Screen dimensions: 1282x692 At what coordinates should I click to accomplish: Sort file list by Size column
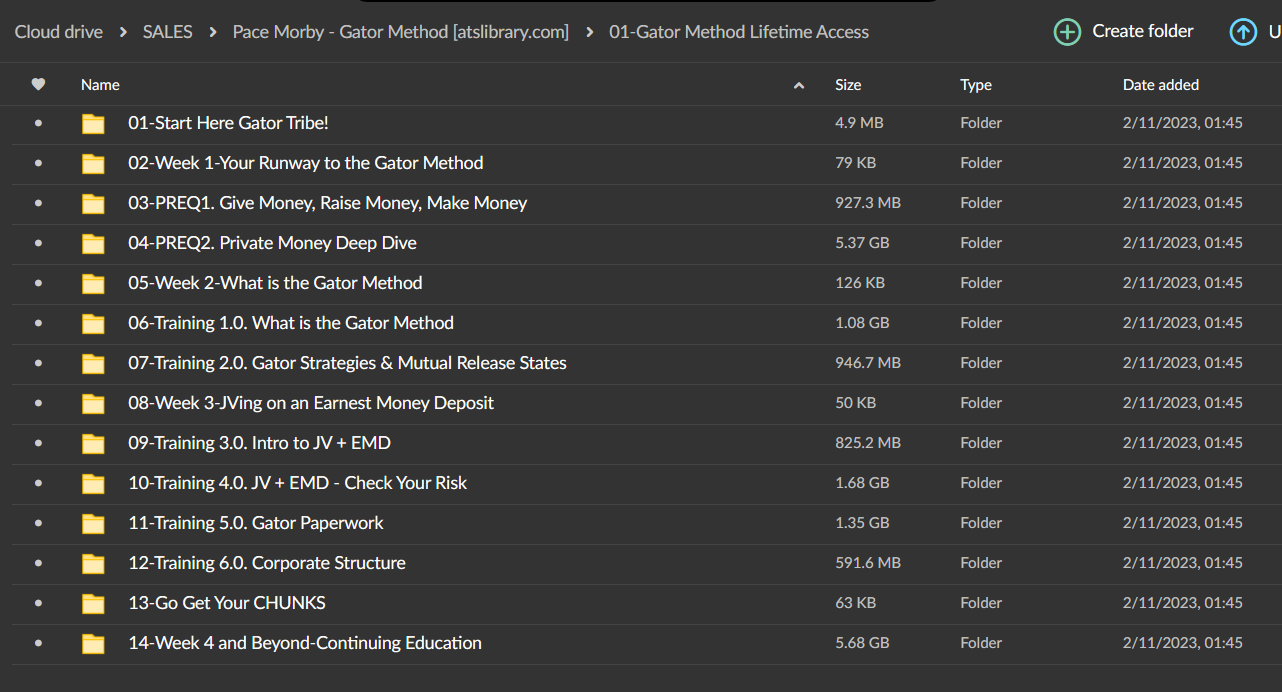pos(848,85)
